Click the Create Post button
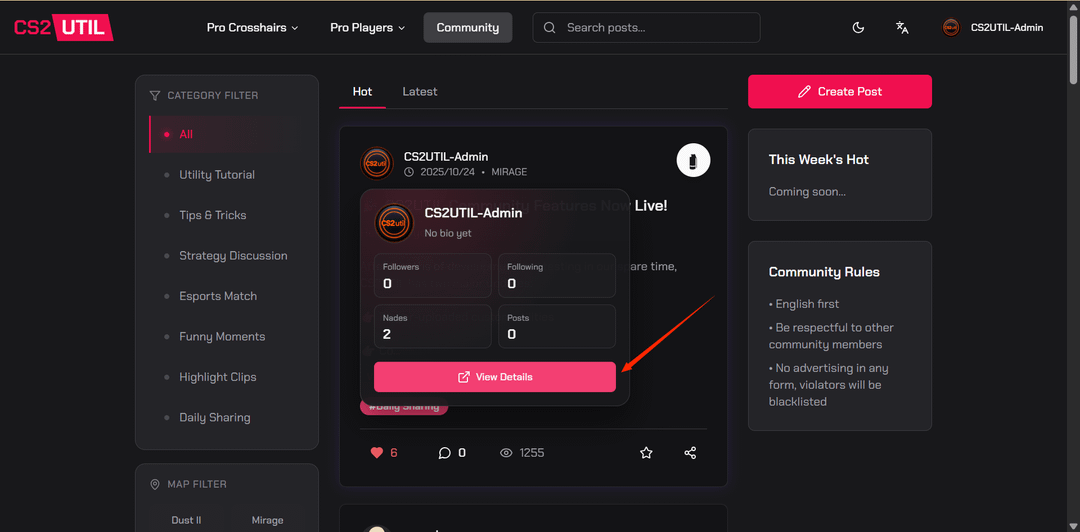Viewport: 1080px width, 532px height. coord(839,92)
